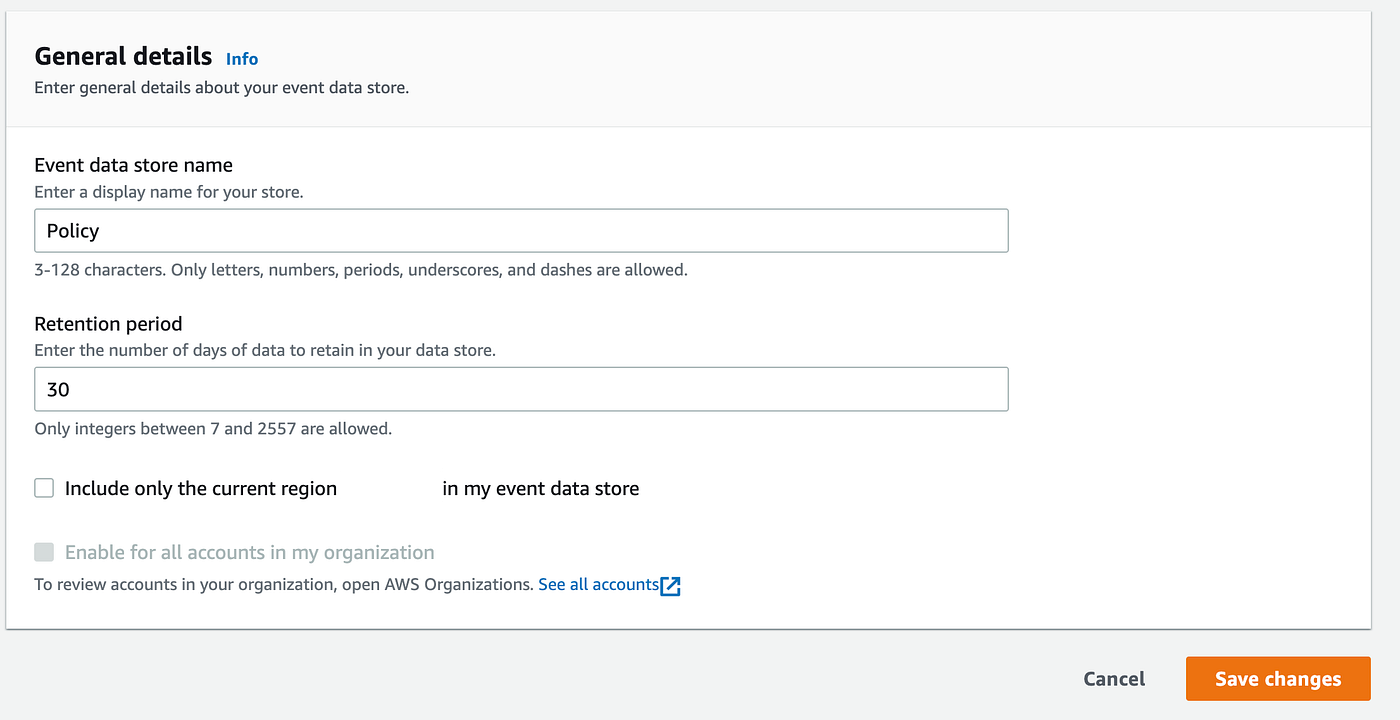Click the 'Include only the current region' label text
The width and height of the screenshot is (1400, 720).
pos(201,489)
